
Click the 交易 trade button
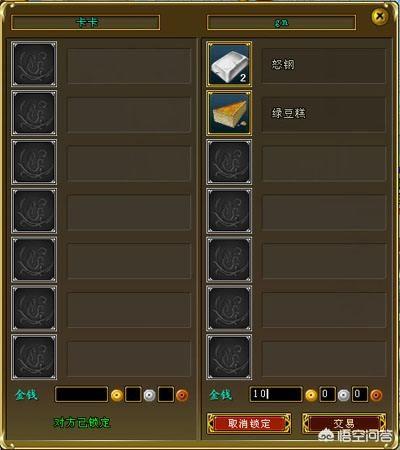point(344,424)
